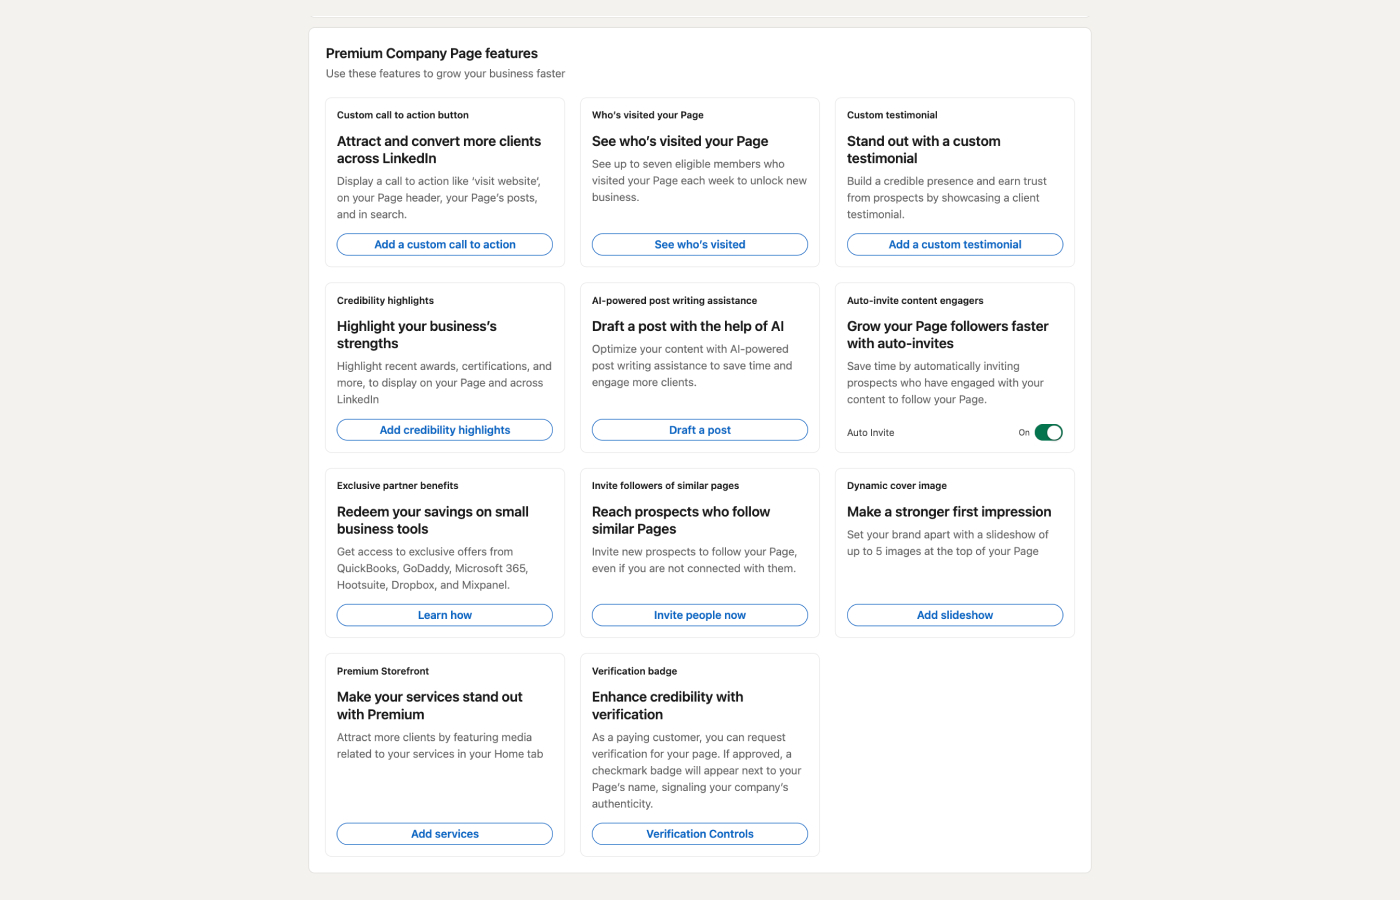1400x900 pixels.
Task: Click Add slideshow for the dynamic cover
Action: 954,614
